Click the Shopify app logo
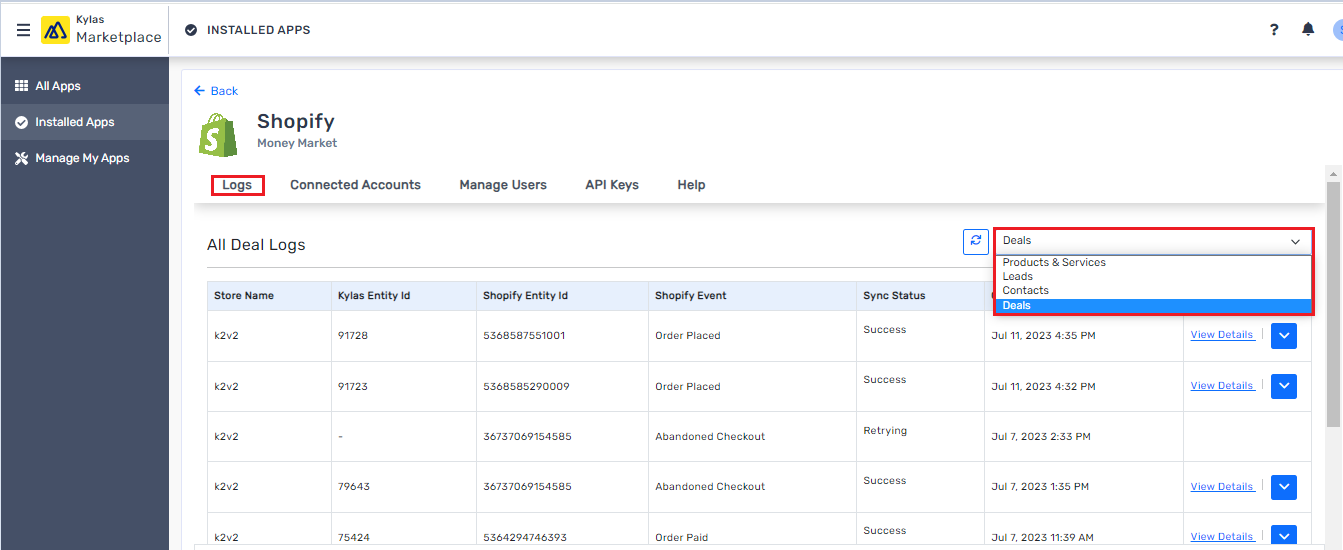Viewport: 1343px width, 550px height. pyautogui.click(x=219, y=135)
